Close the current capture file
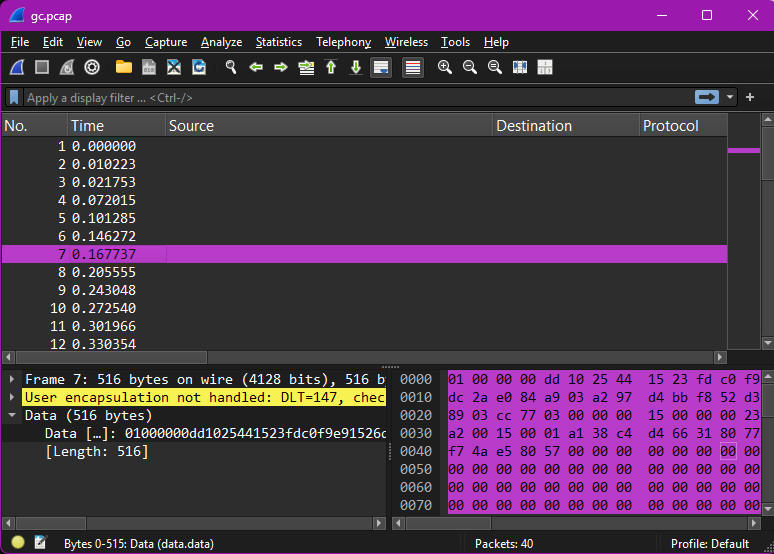This screenshot has height=554, width=774. (x=174, y=67)
